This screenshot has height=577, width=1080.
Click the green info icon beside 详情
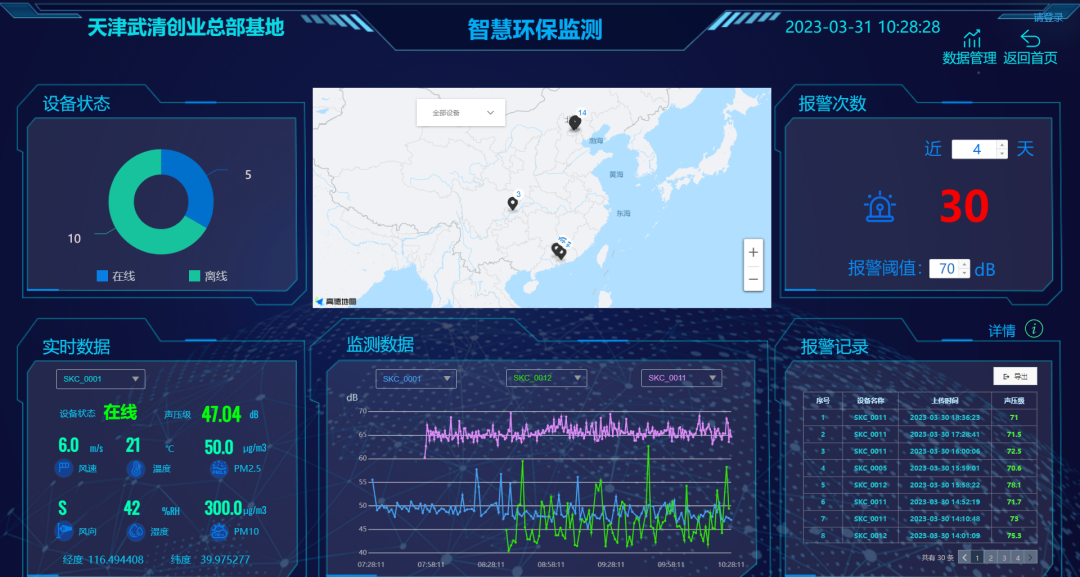[1034, 329]
